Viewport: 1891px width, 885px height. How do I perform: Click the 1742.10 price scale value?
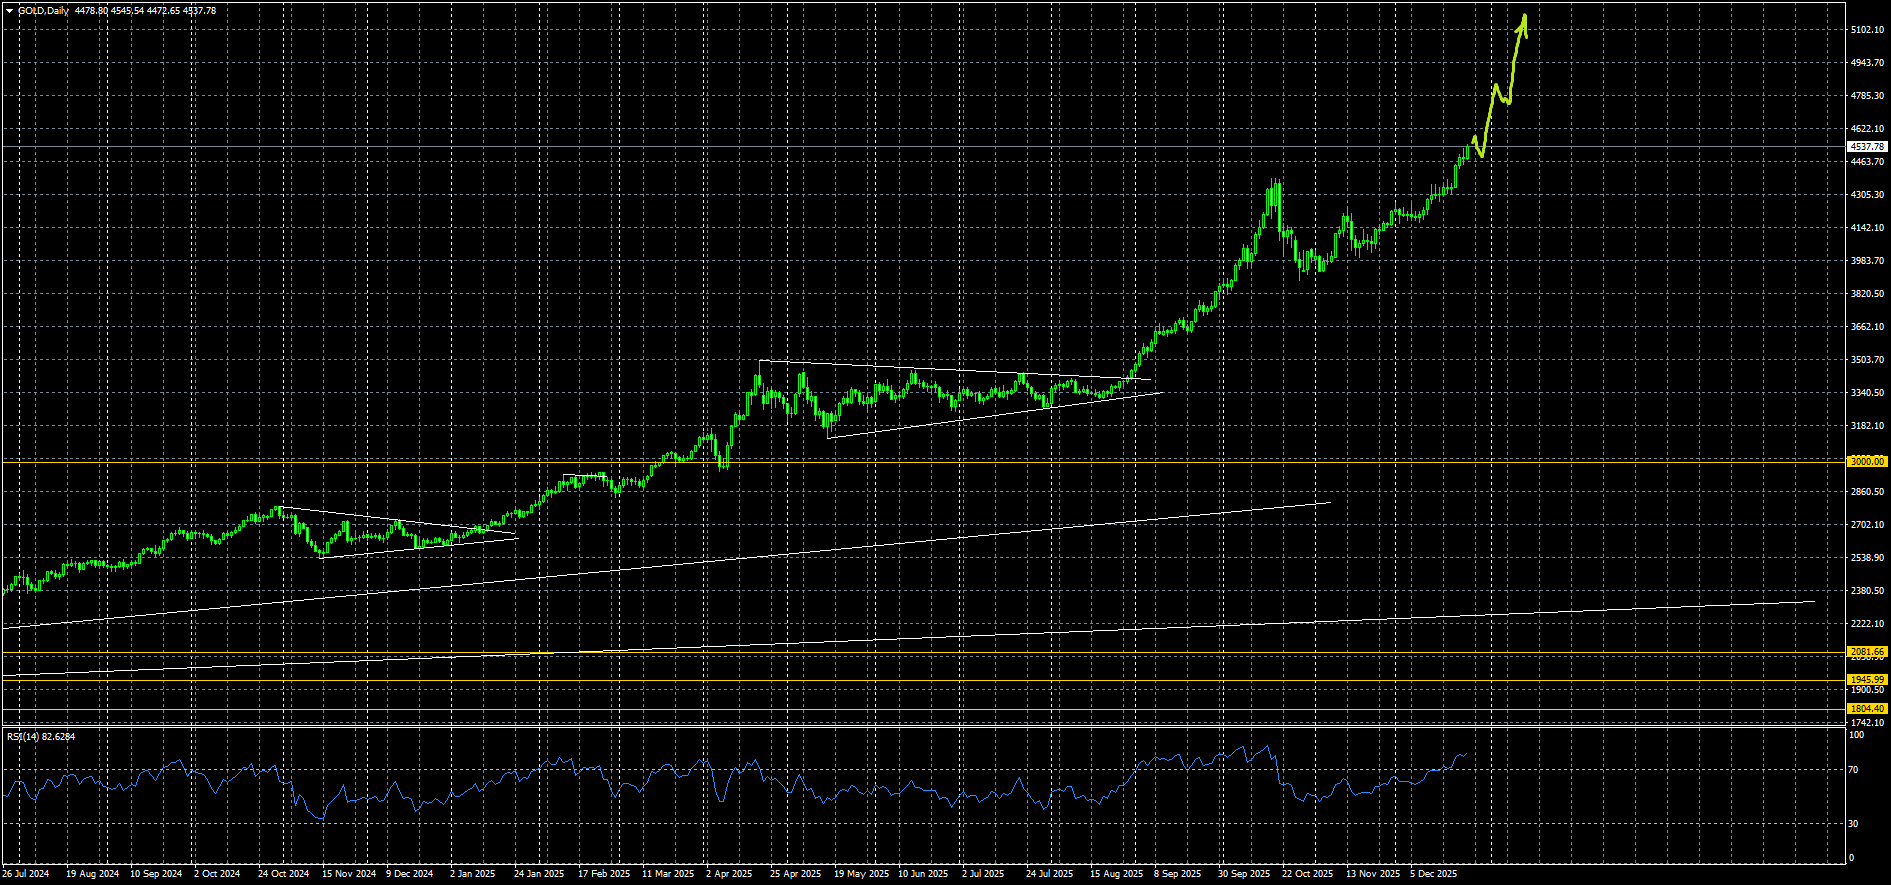[x=1867, y=723]
